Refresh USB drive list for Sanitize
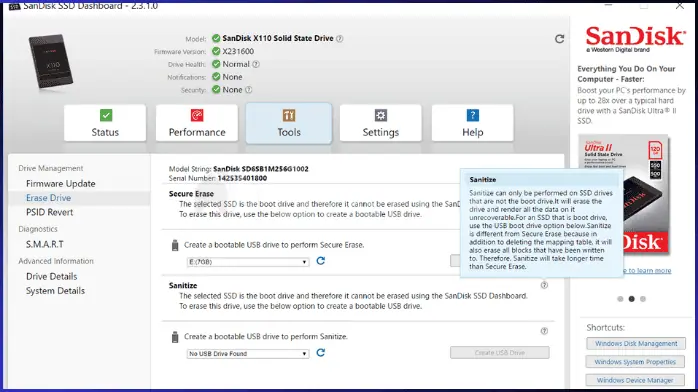This screenshot has width=698, height=392. coord(321,353)
